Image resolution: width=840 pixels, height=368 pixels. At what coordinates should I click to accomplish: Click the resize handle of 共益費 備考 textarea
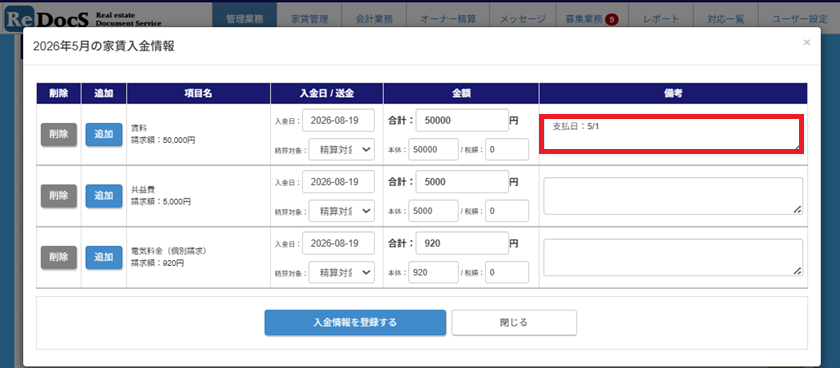tap(798, 210)
